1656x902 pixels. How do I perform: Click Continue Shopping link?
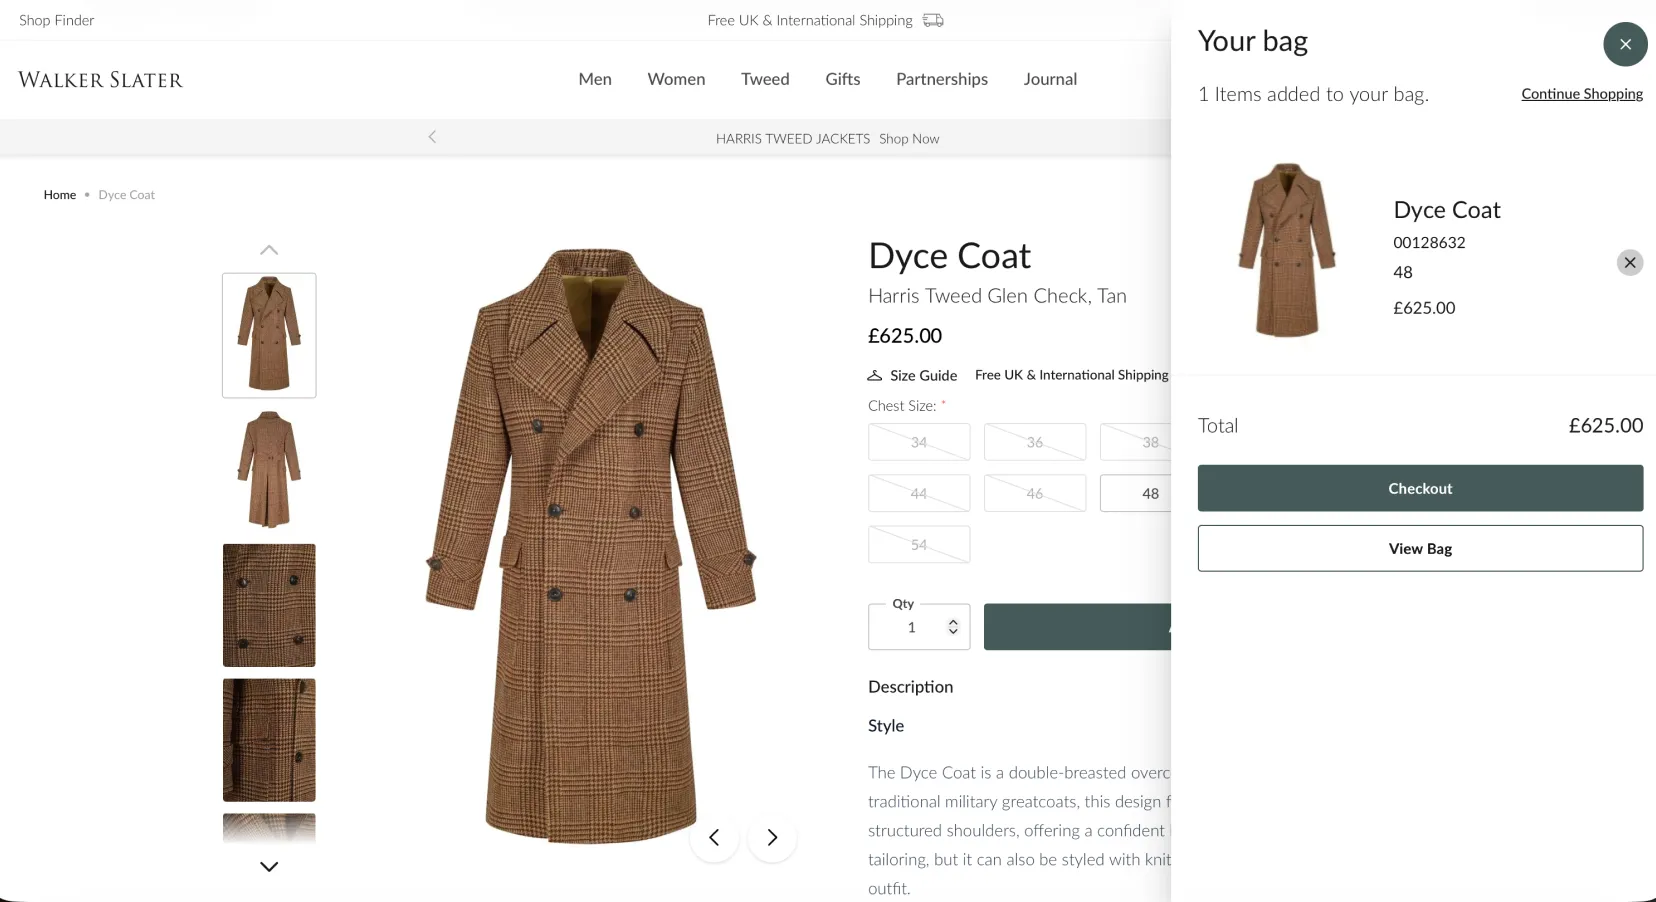pyautogui.click(x=1581, y=94)
